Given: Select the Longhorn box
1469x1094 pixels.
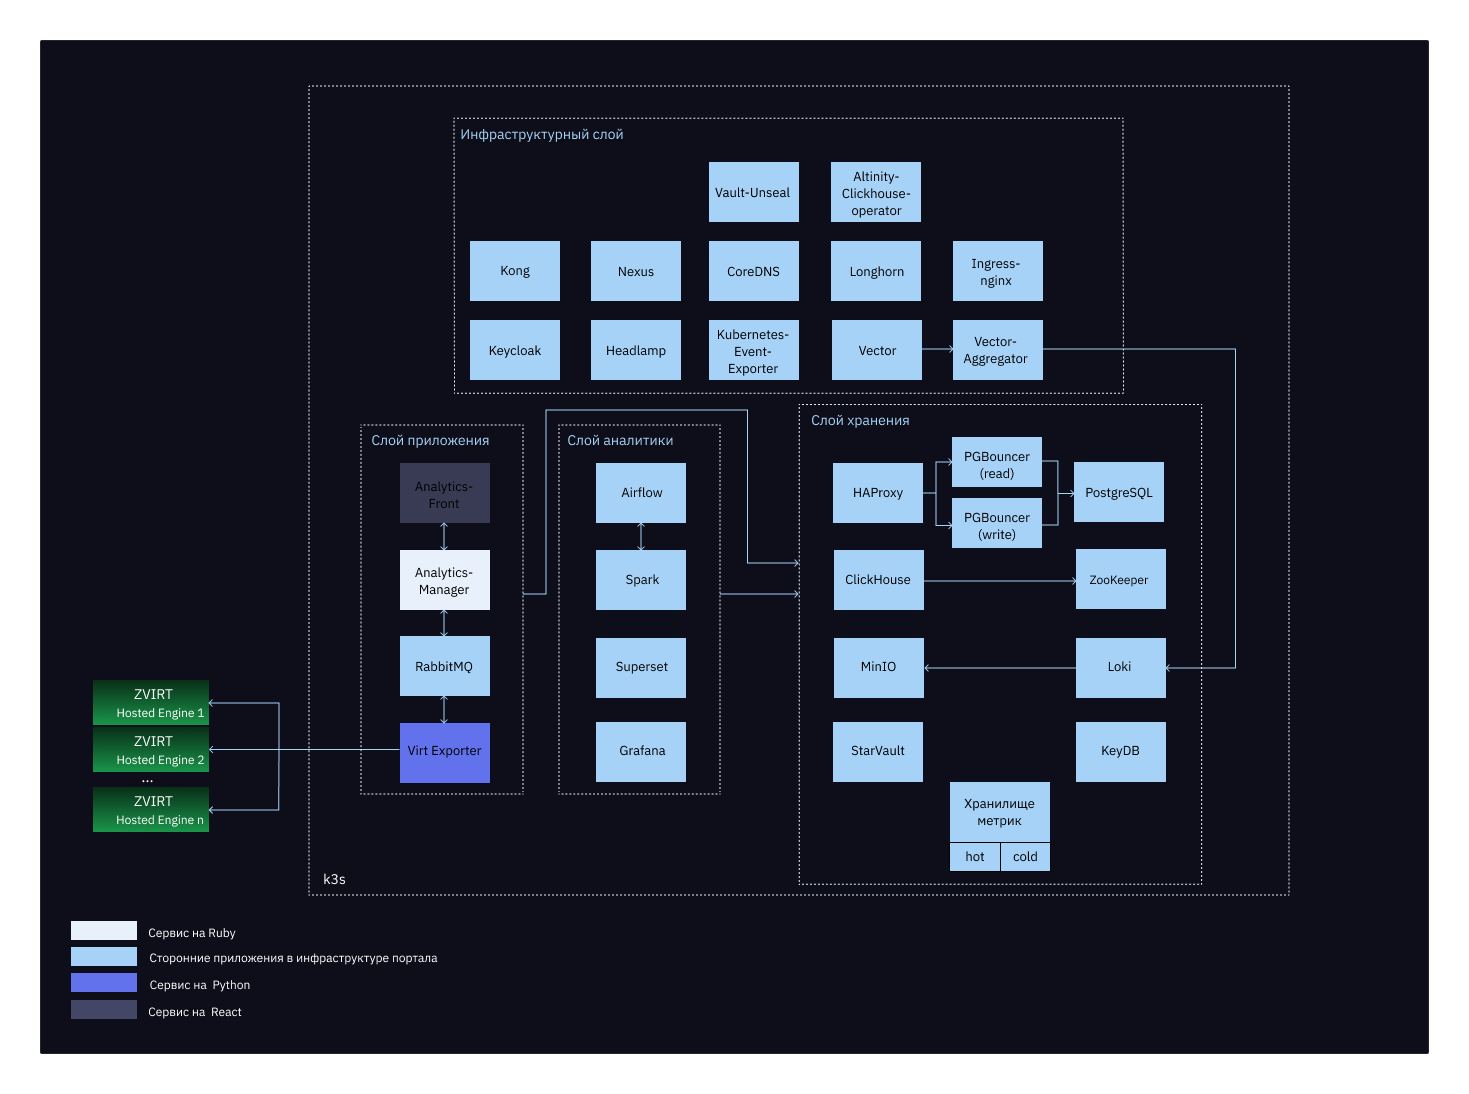Looking at the screenshot, I should coord(876,271).
